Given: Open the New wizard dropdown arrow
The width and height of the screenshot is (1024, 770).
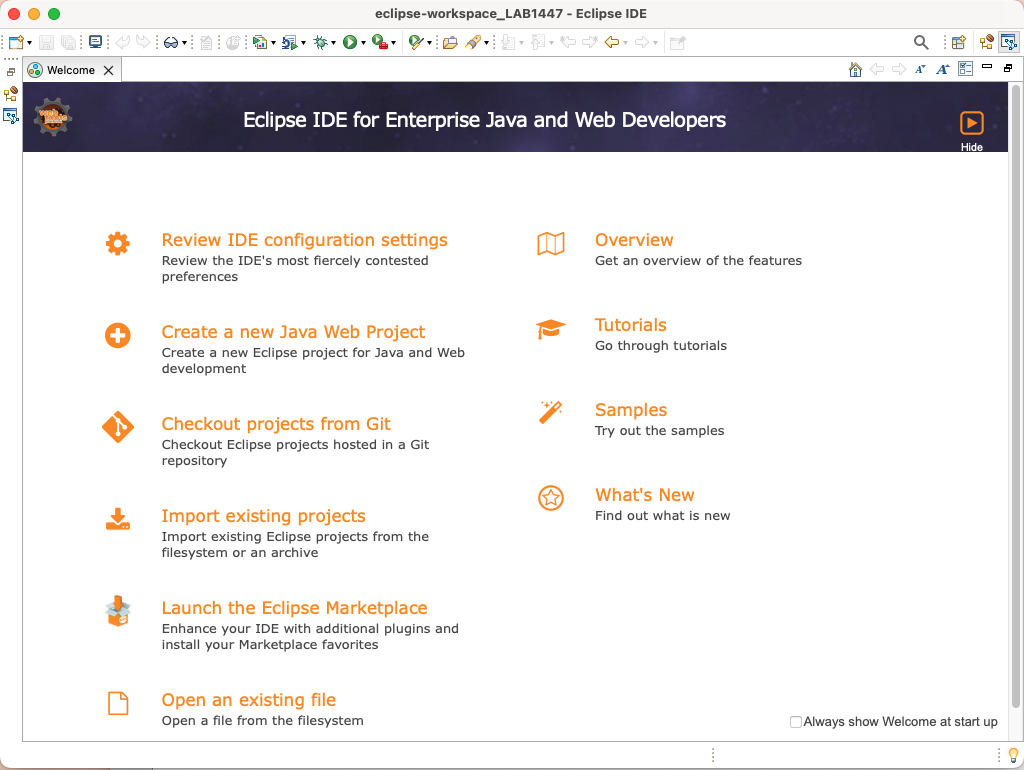Looking at the screenshot, I should tap(29, 43).
